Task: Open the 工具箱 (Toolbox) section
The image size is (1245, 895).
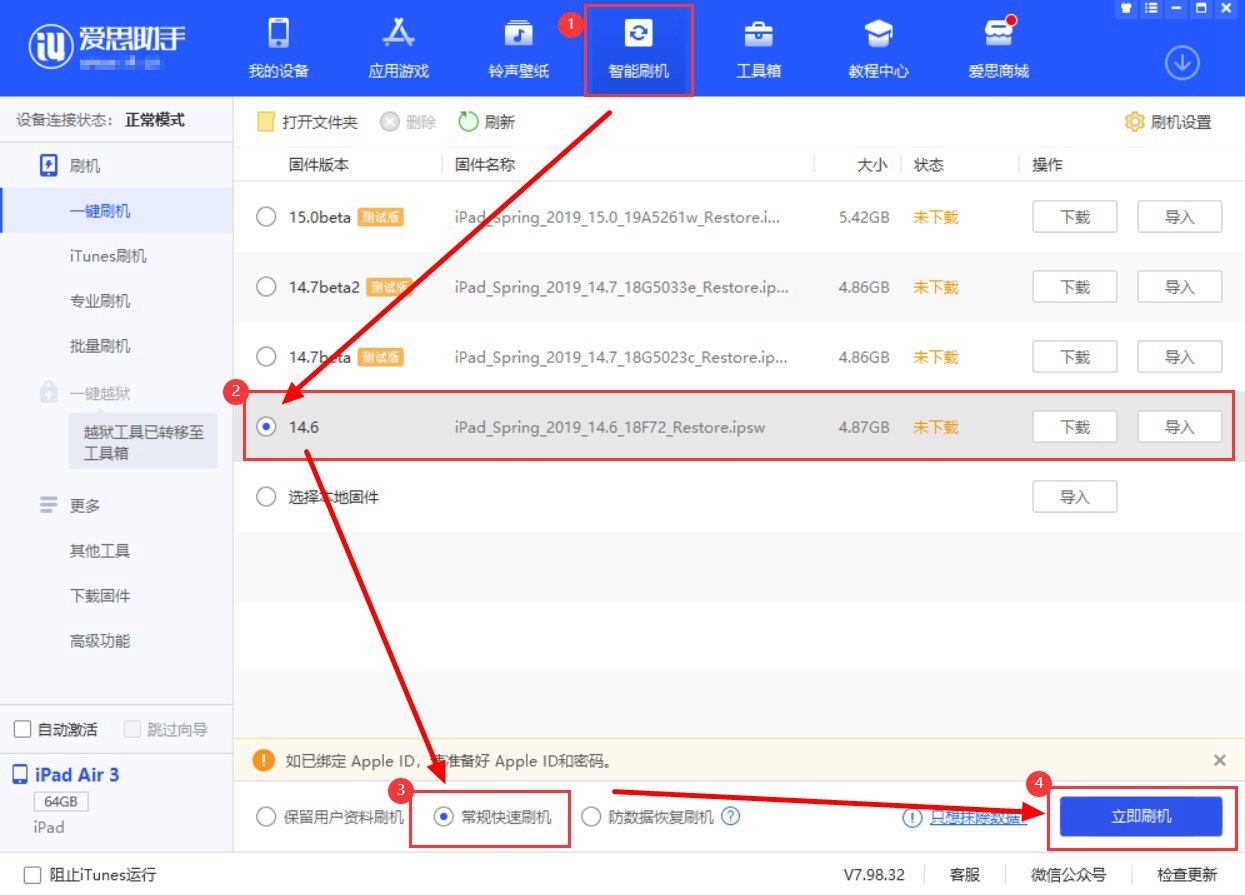Action: tap(757, 47)
